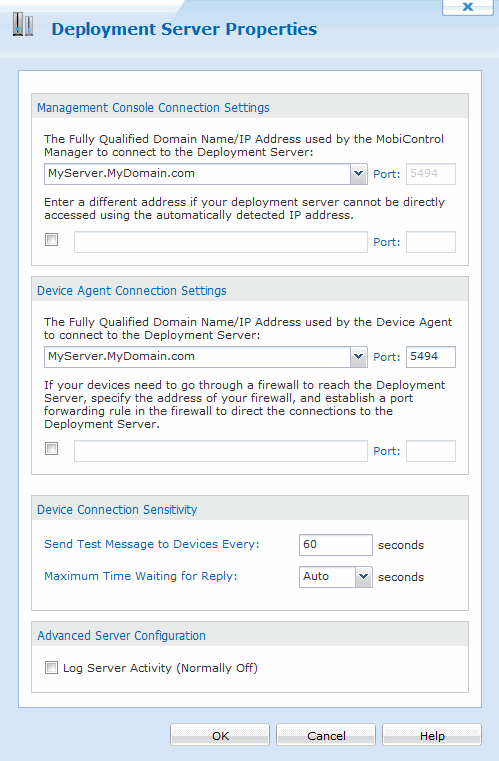Click the Cancel button
Screen dimensions: 499x761
326,735
